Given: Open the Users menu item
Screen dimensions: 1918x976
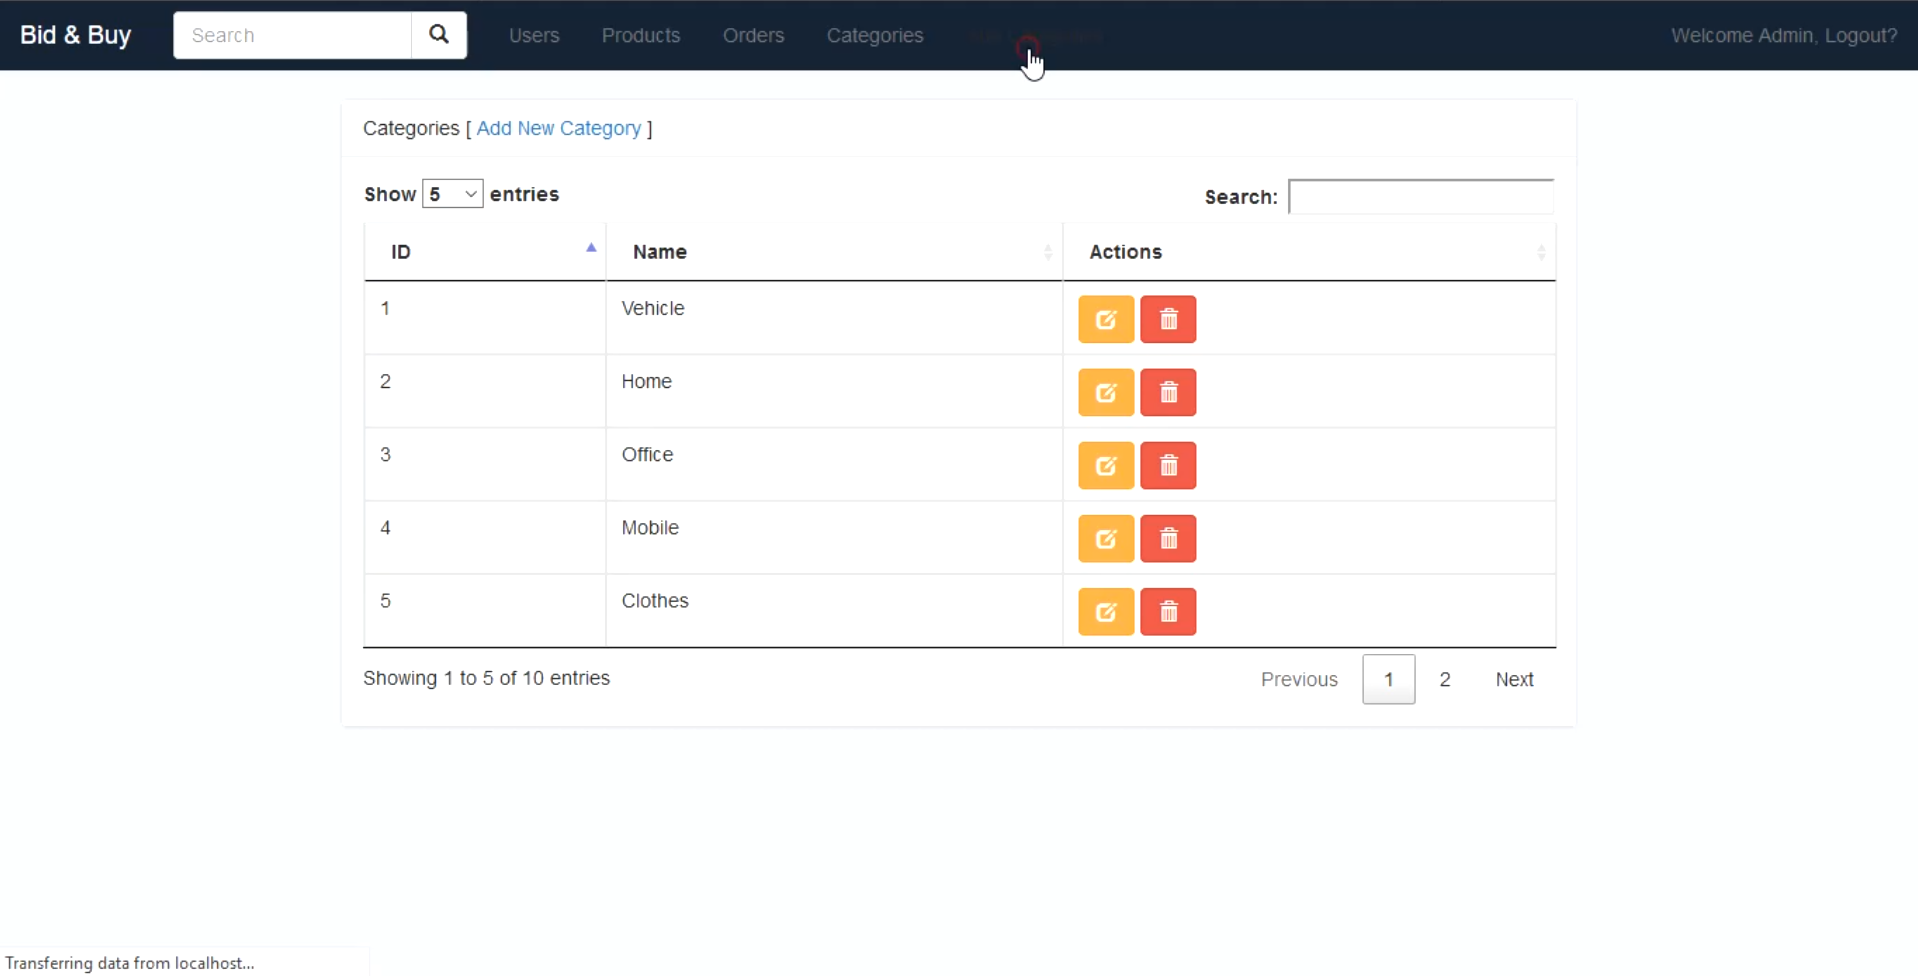Looking at the screenshot, I should (533, 36).
